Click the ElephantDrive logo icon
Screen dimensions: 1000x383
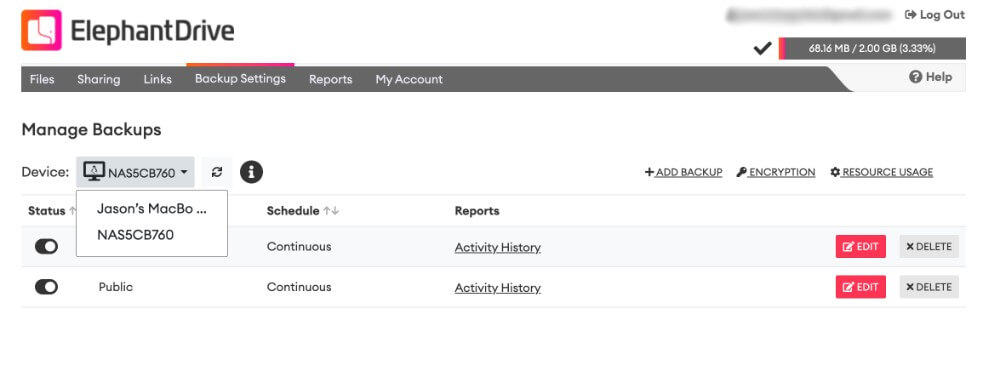(x=41, y=30)
